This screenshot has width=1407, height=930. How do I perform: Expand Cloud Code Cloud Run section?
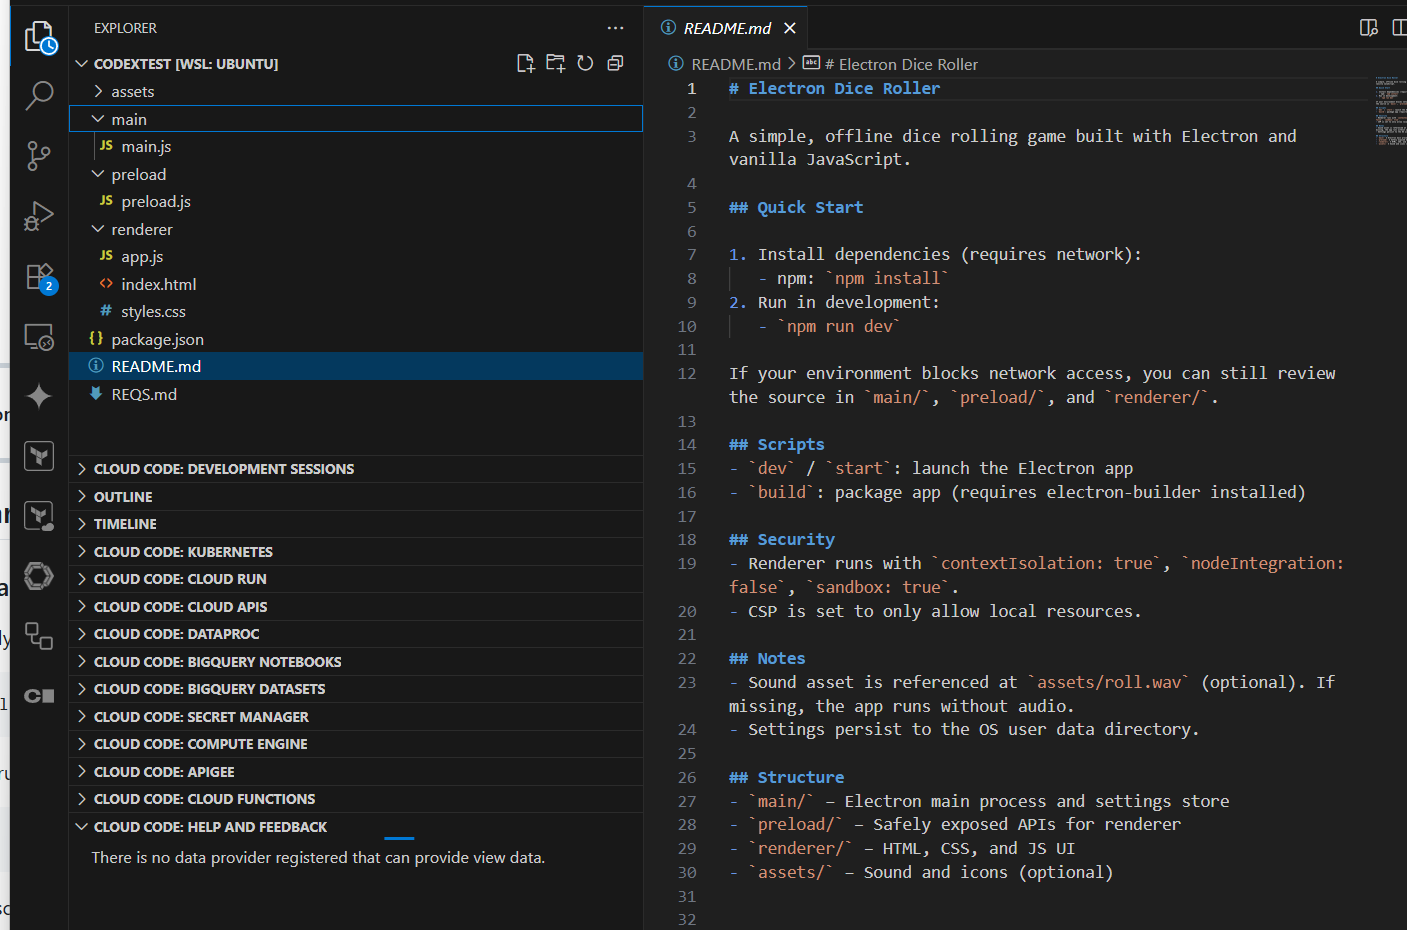(x=356, y=579)
